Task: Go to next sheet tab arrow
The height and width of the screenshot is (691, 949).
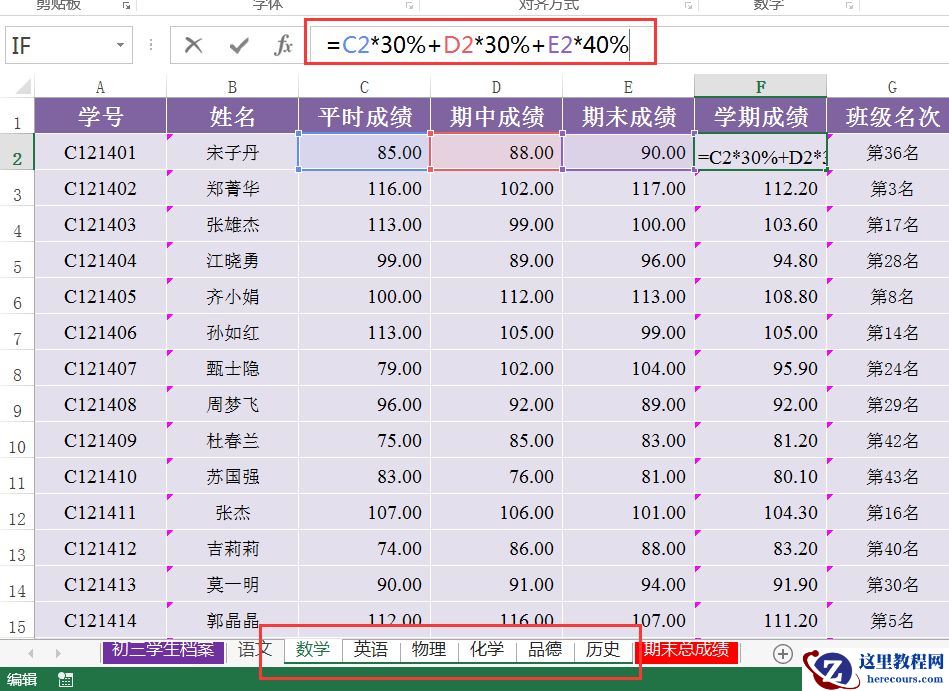Action: coord(58,653)
